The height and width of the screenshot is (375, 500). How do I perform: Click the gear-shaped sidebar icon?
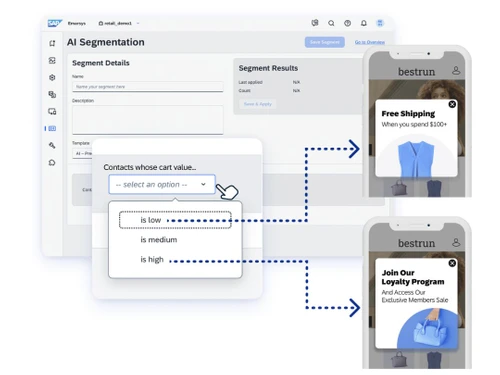point(52,77)
